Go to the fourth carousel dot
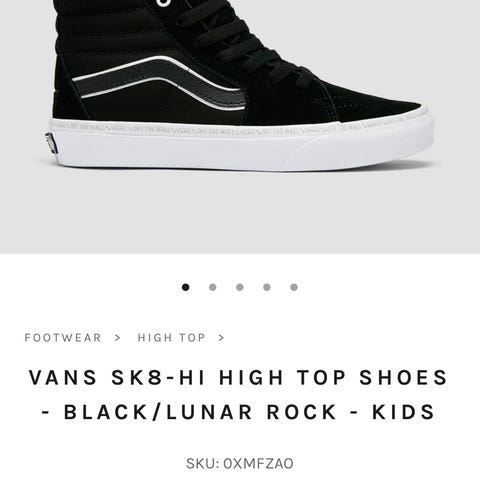The image size is (480, 480). (267, 287)
